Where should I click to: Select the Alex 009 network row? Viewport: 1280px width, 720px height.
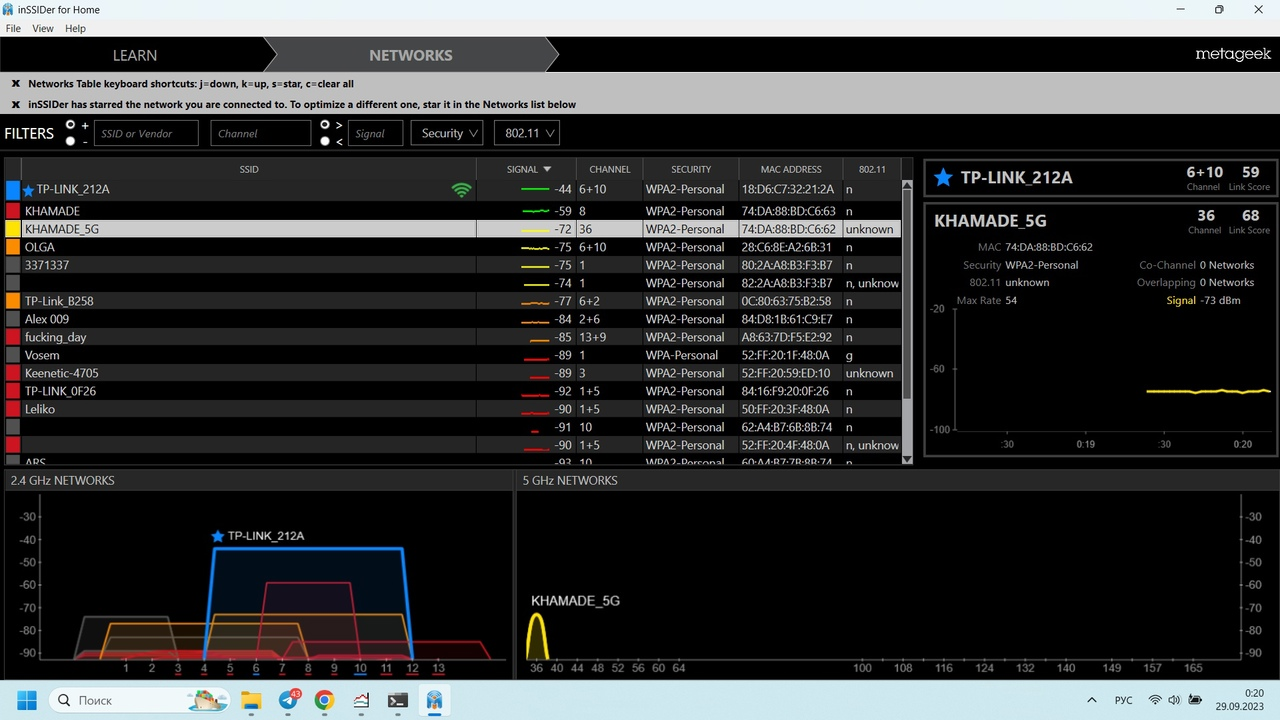click(453, 319)
